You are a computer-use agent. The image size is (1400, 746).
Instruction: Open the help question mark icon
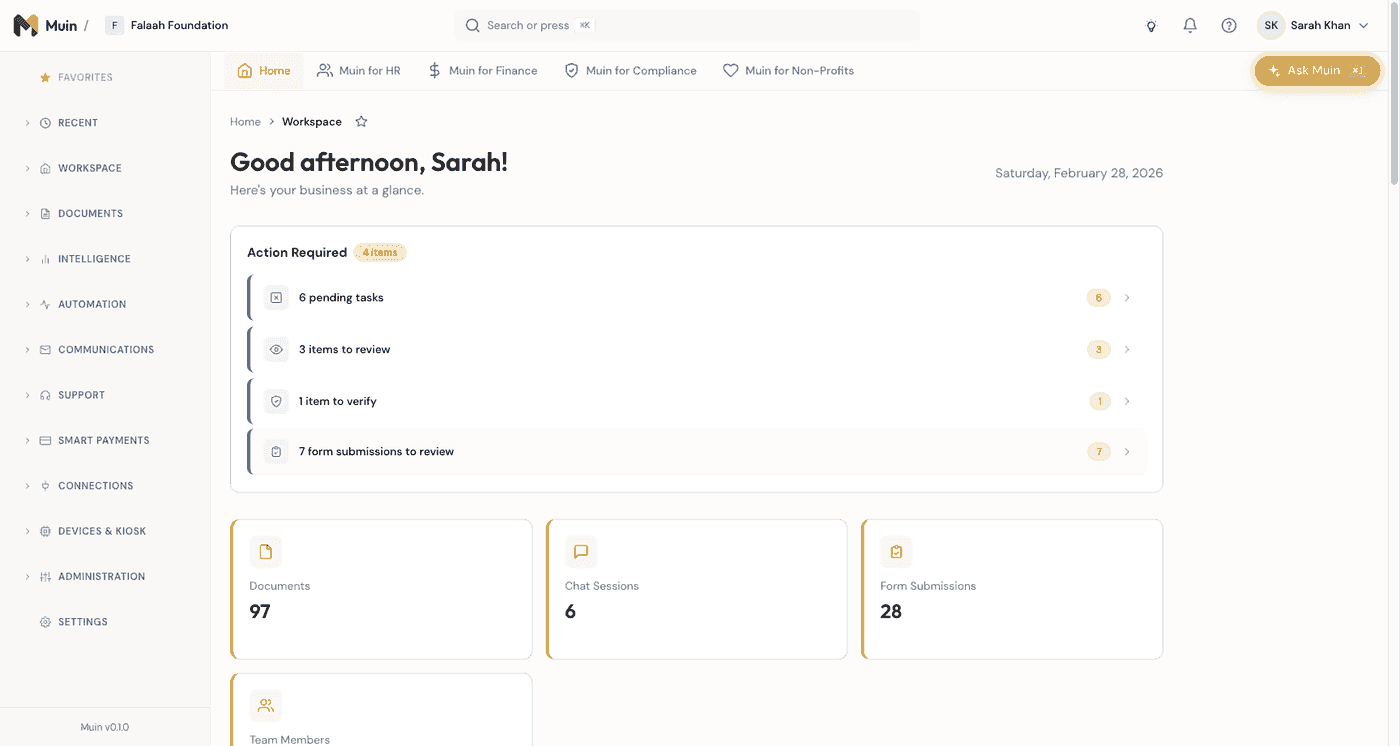1229,26
